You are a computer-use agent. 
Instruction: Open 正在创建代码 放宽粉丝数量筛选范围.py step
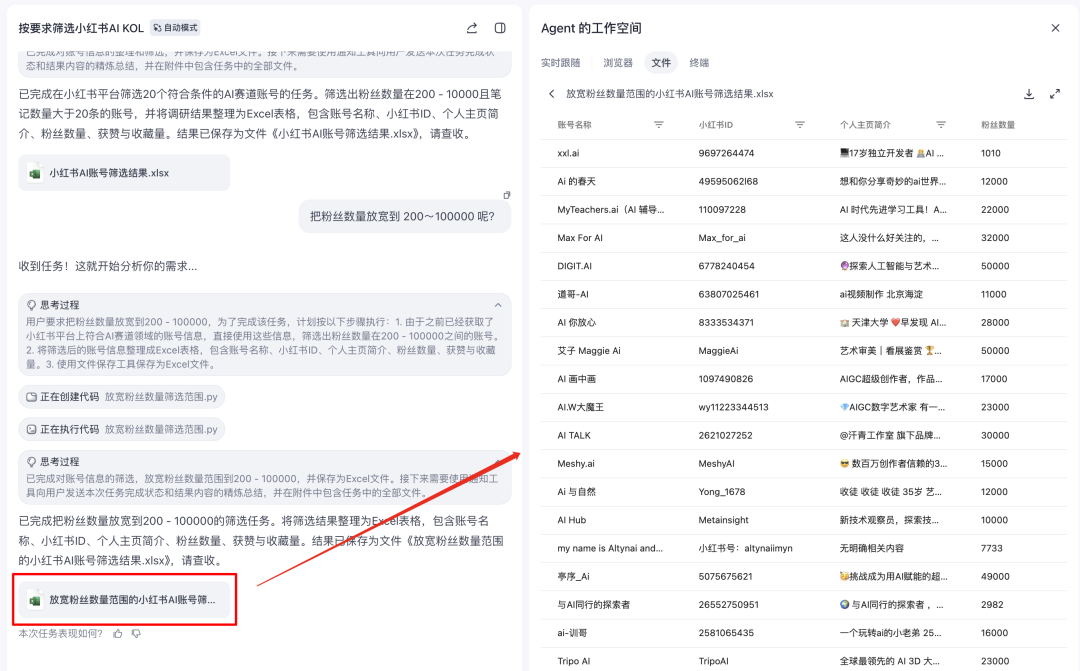tap(122, 397)
